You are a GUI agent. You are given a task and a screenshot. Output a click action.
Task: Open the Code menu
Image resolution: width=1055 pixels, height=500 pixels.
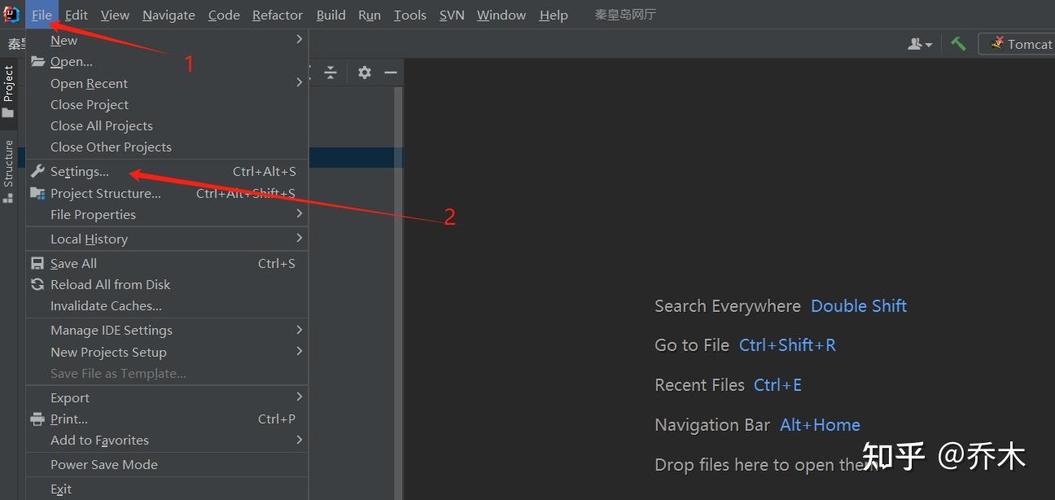(x=224, y=15)
